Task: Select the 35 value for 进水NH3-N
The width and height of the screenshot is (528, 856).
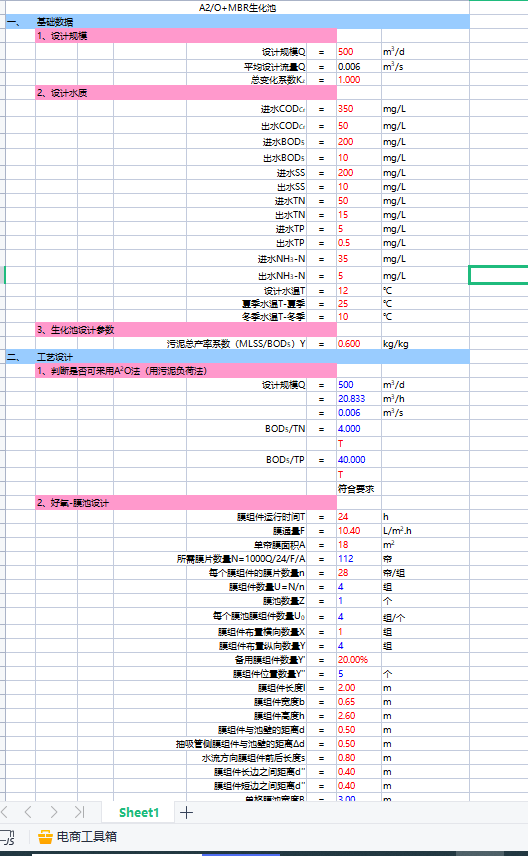Action: pos(359,259)
